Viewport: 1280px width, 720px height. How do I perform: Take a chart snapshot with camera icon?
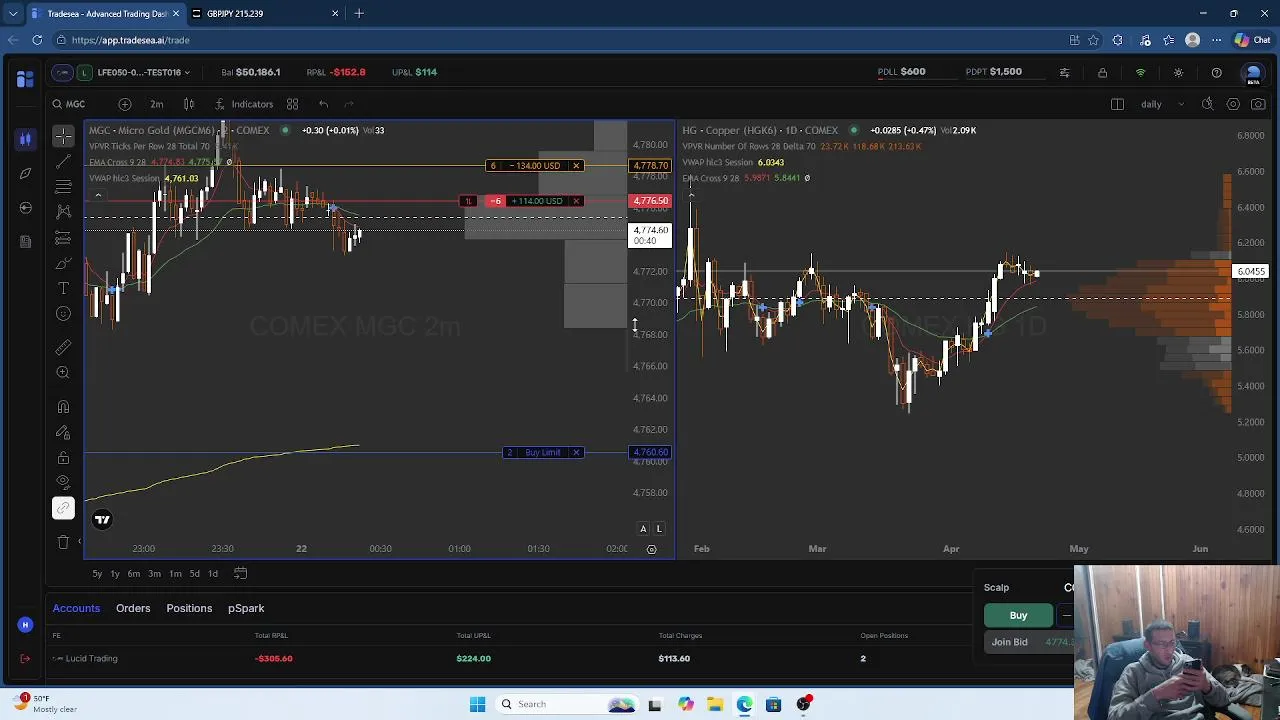pyautogui.click(x=1258, y=104)
